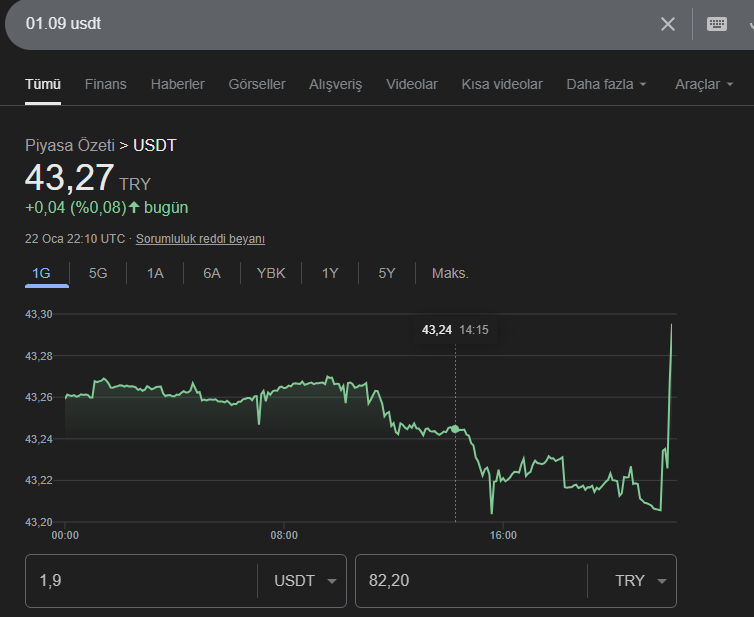
Task: Open the Sorumluluk reddi beyanı link
Action: [x=200, y=239]
